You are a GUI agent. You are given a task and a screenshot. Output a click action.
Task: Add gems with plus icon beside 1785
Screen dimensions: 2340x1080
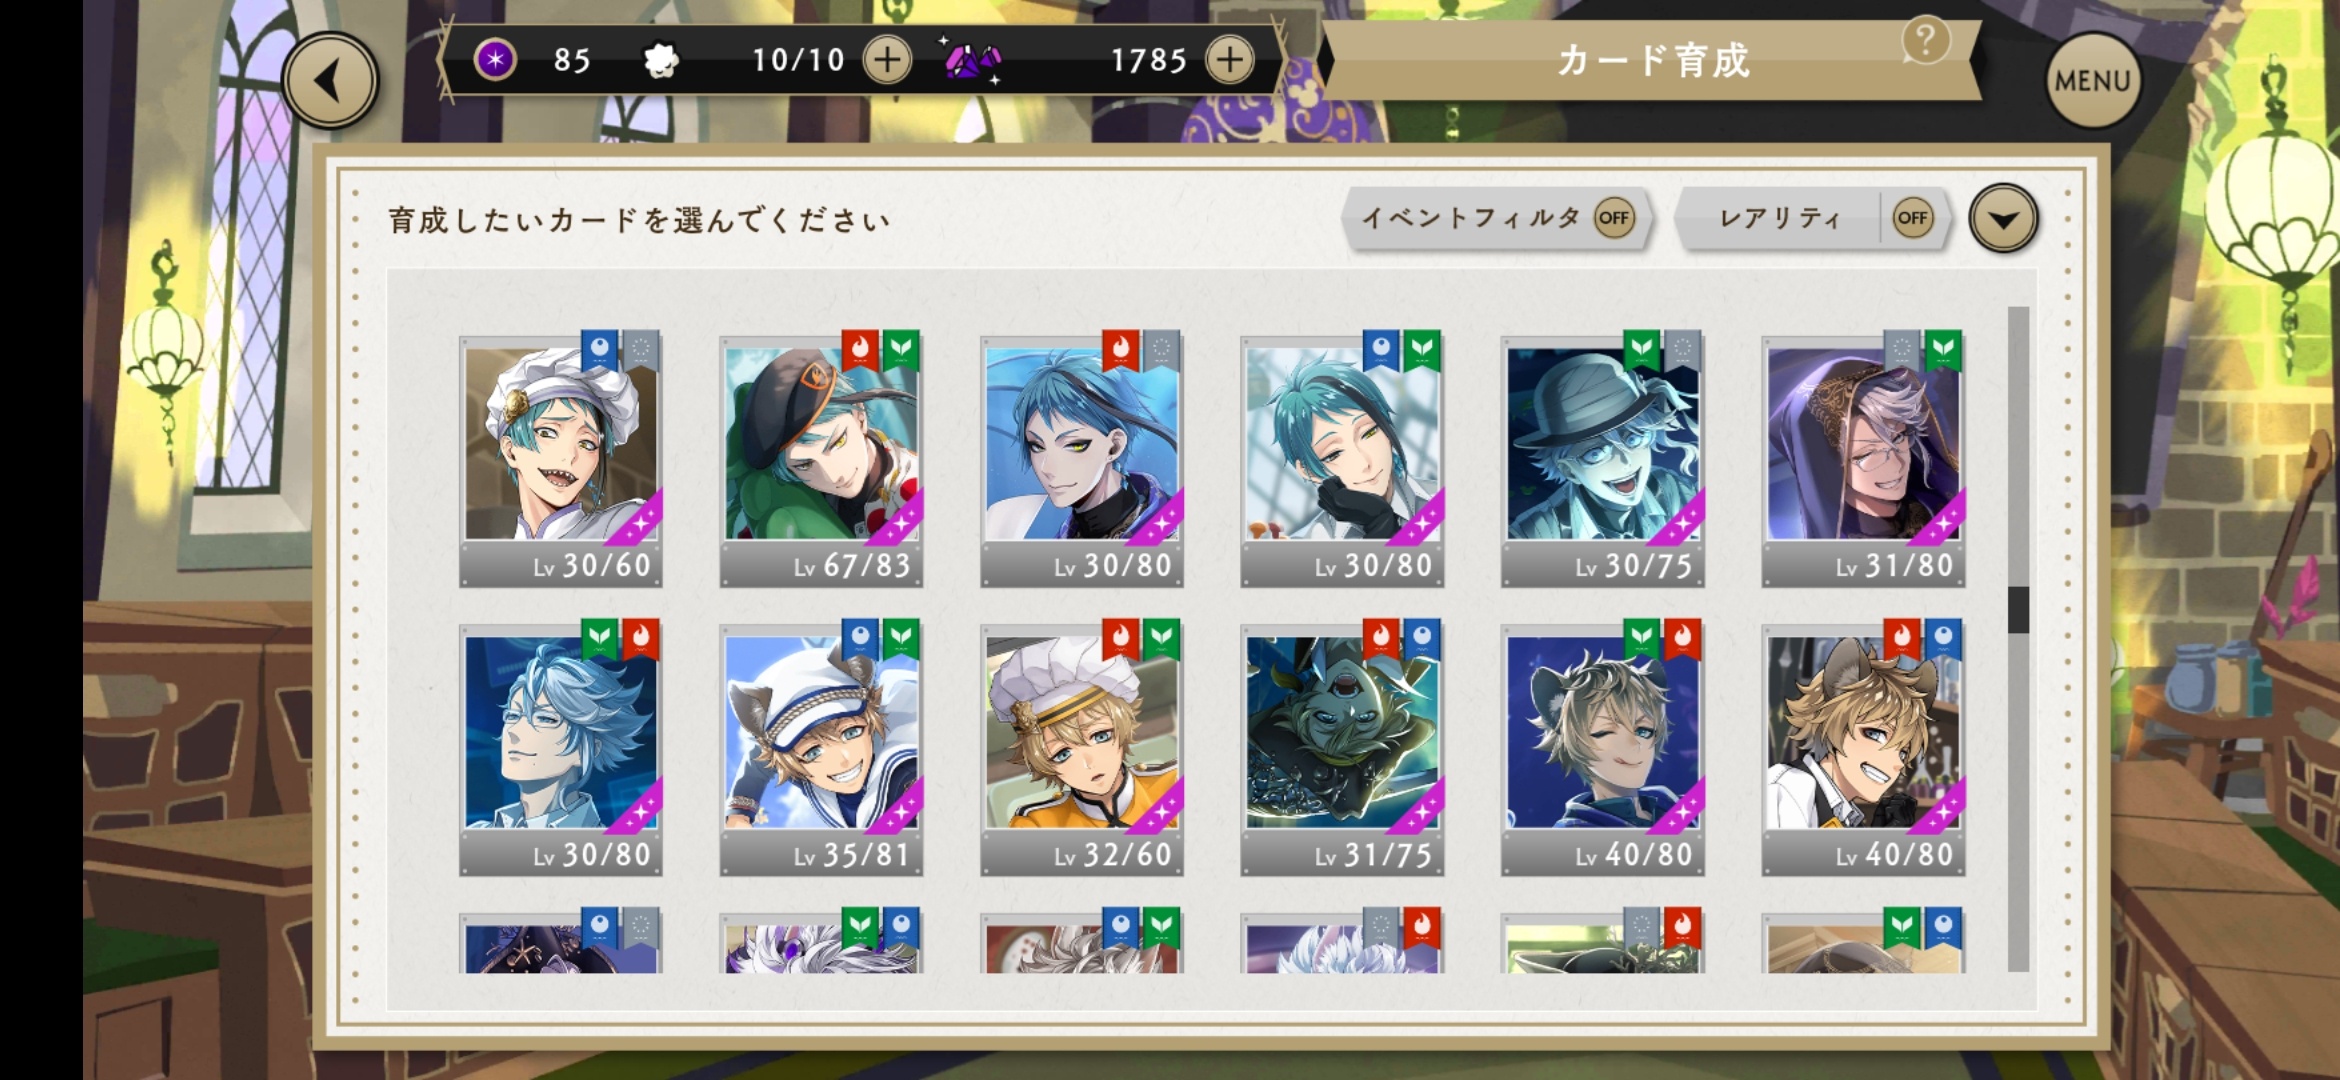1230,60
